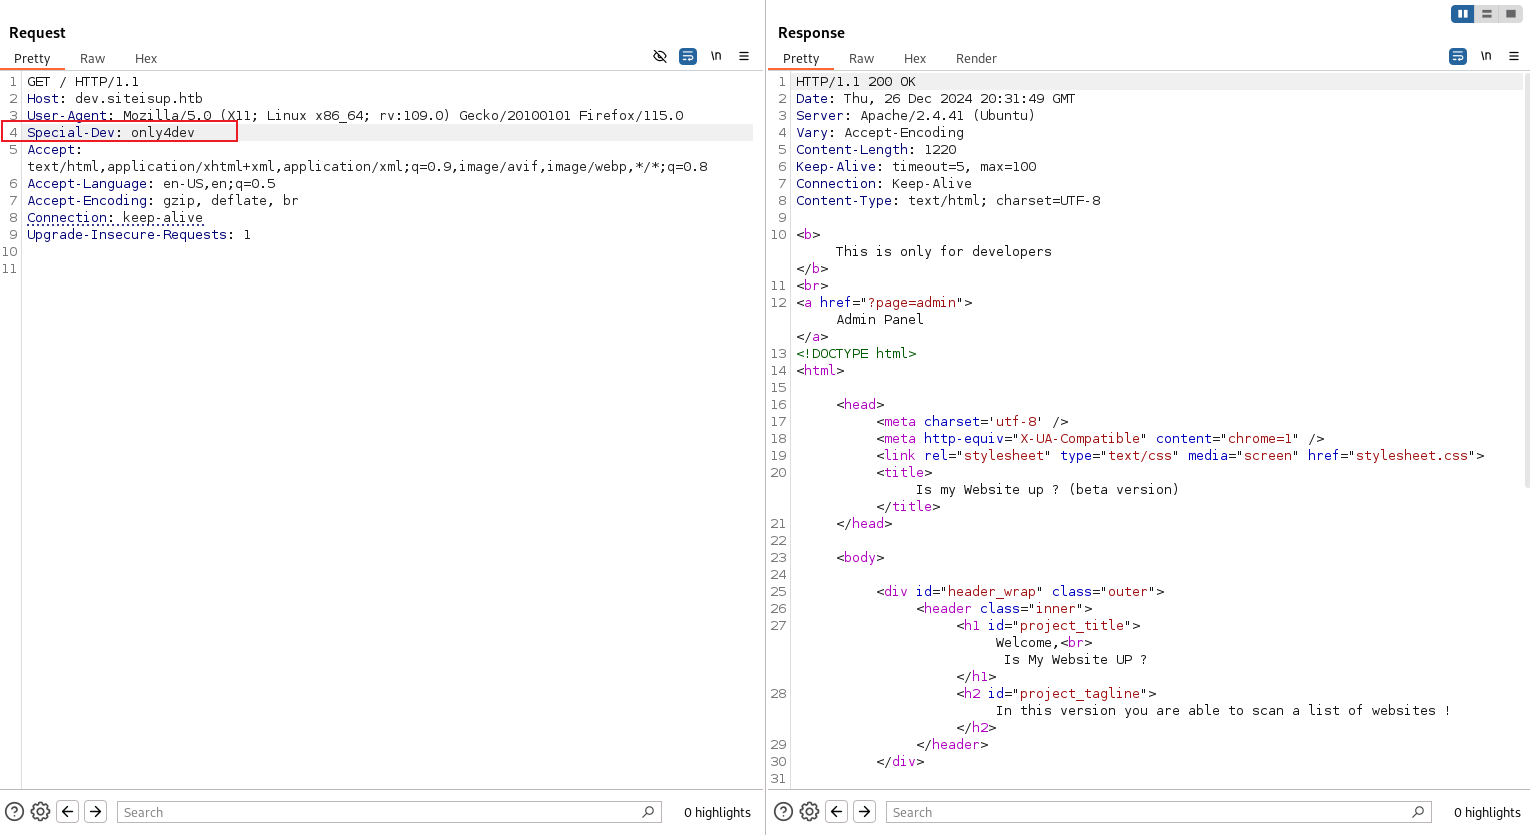Click 'Is my Website up ? (beta version)' title
The height and width of the screenshot is (835, 1530).
tap(1047, 489)
